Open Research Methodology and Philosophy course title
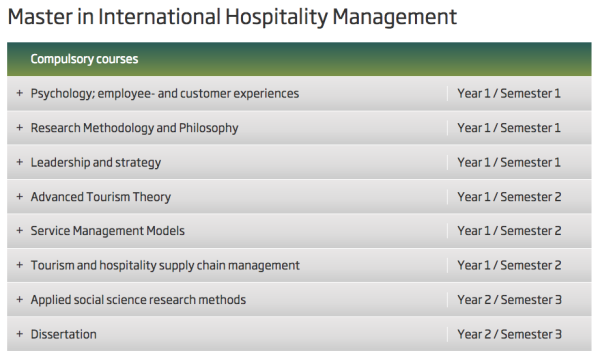Viewport: 600px width, 362px height. (134, 128)
